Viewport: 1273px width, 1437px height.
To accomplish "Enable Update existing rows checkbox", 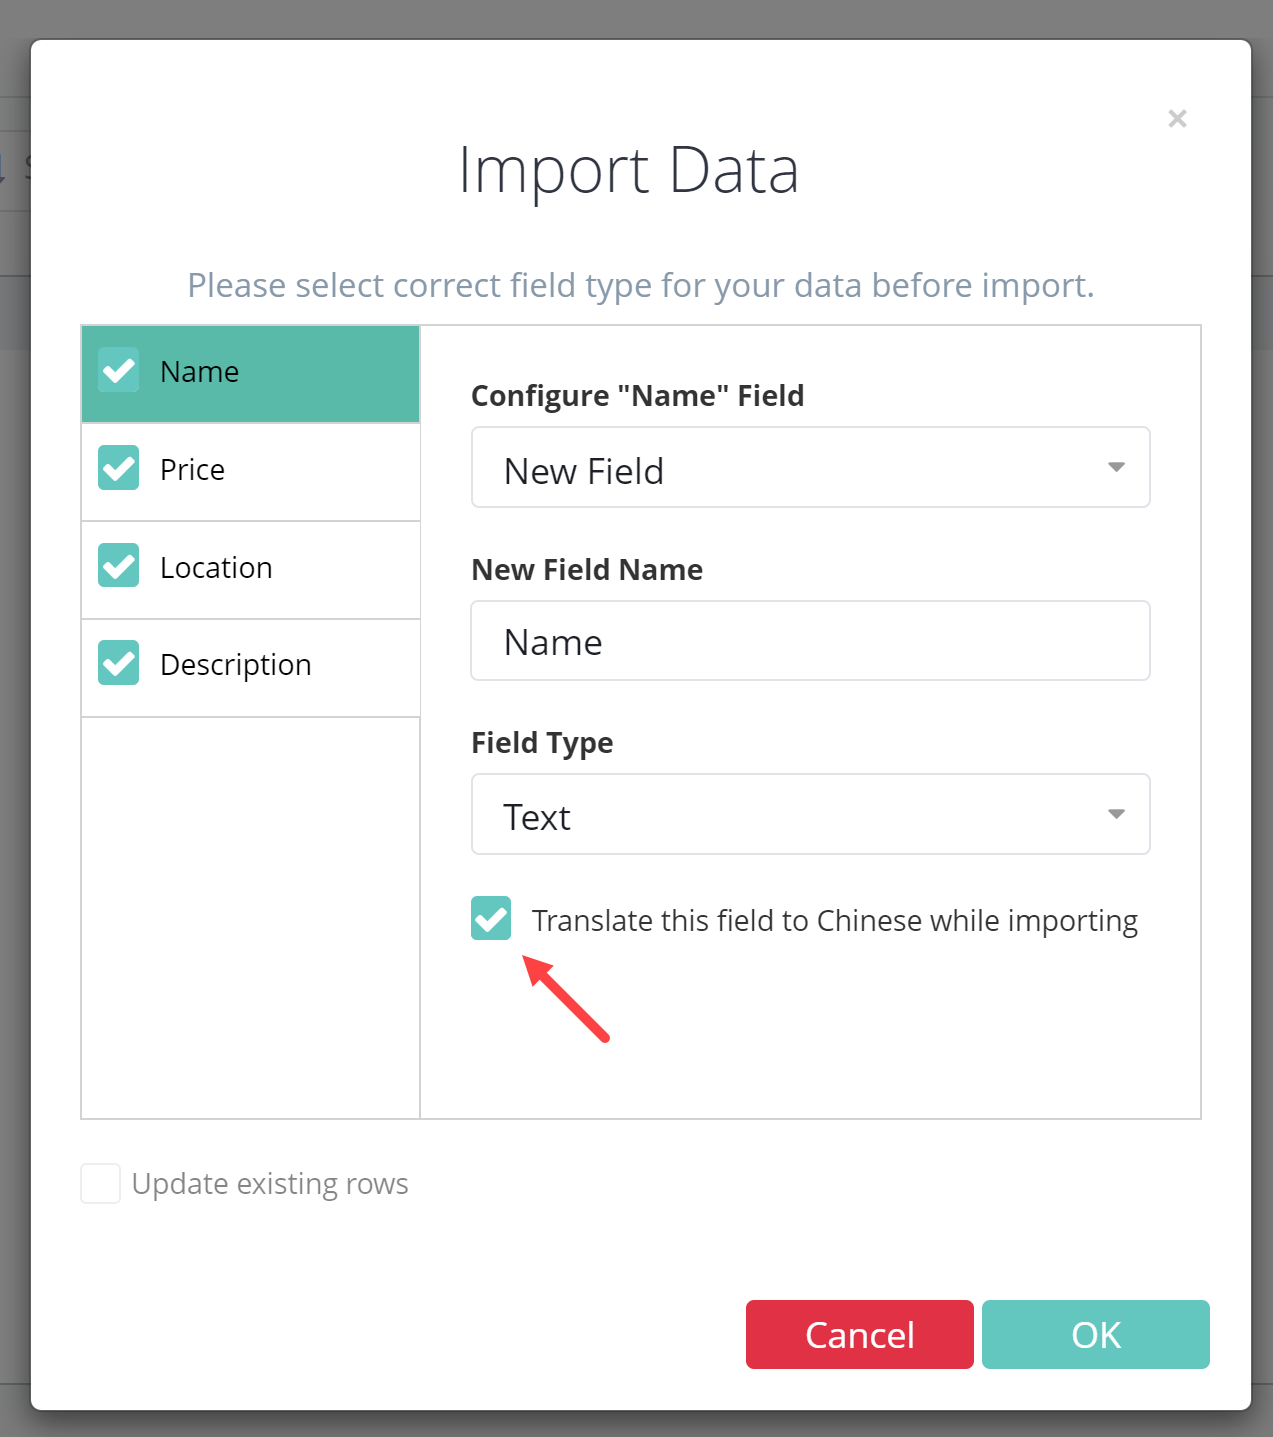I will [101, 1183].
